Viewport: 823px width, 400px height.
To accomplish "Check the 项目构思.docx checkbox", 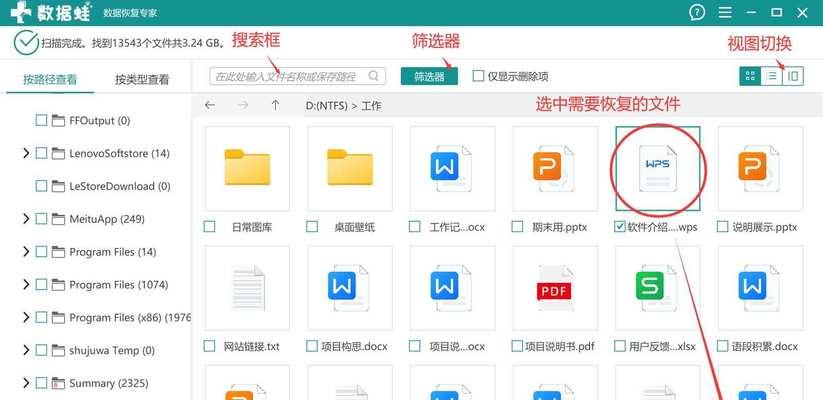I will [312, 346].
